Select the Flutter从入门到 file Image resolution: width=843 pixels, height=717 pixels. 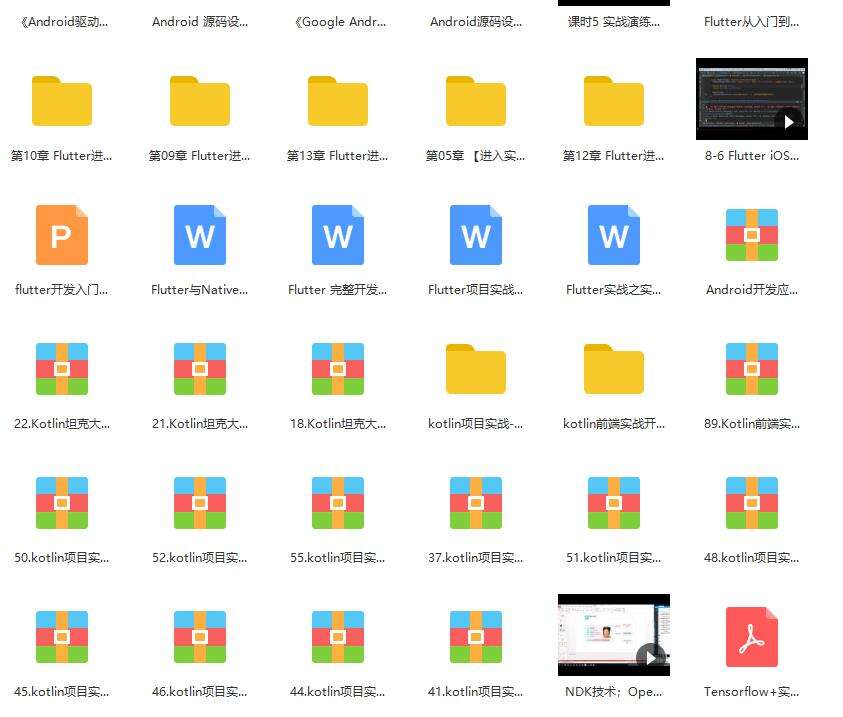coord(751,21)
